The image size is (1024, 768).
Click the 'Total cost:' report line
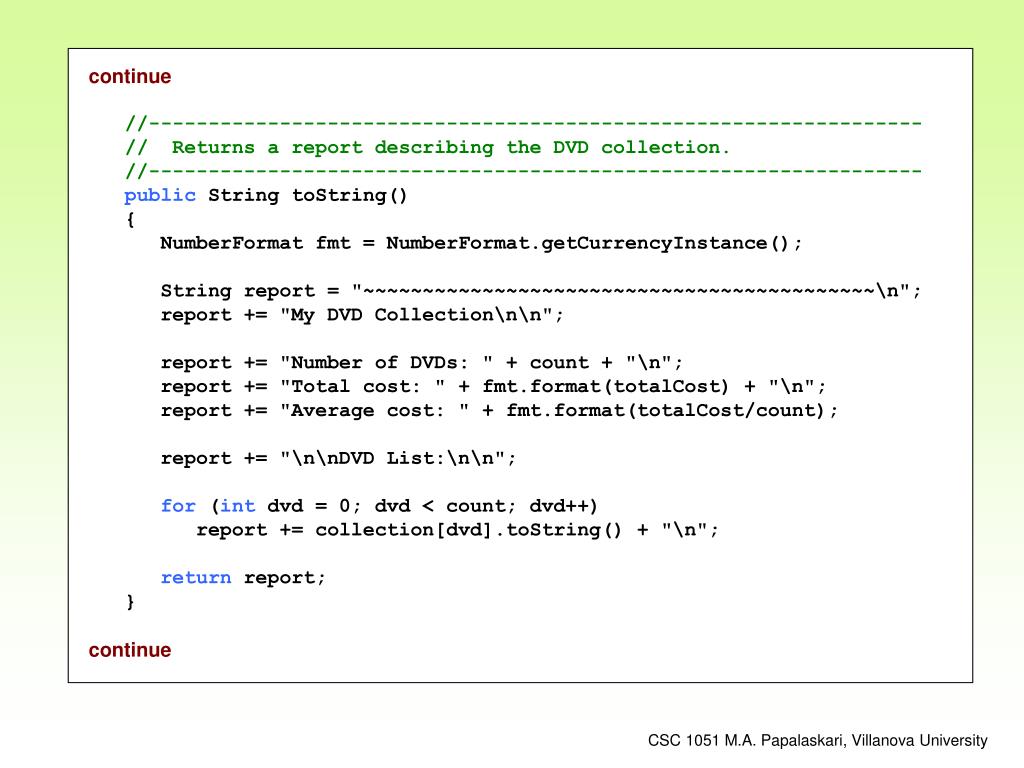point(493,387)
